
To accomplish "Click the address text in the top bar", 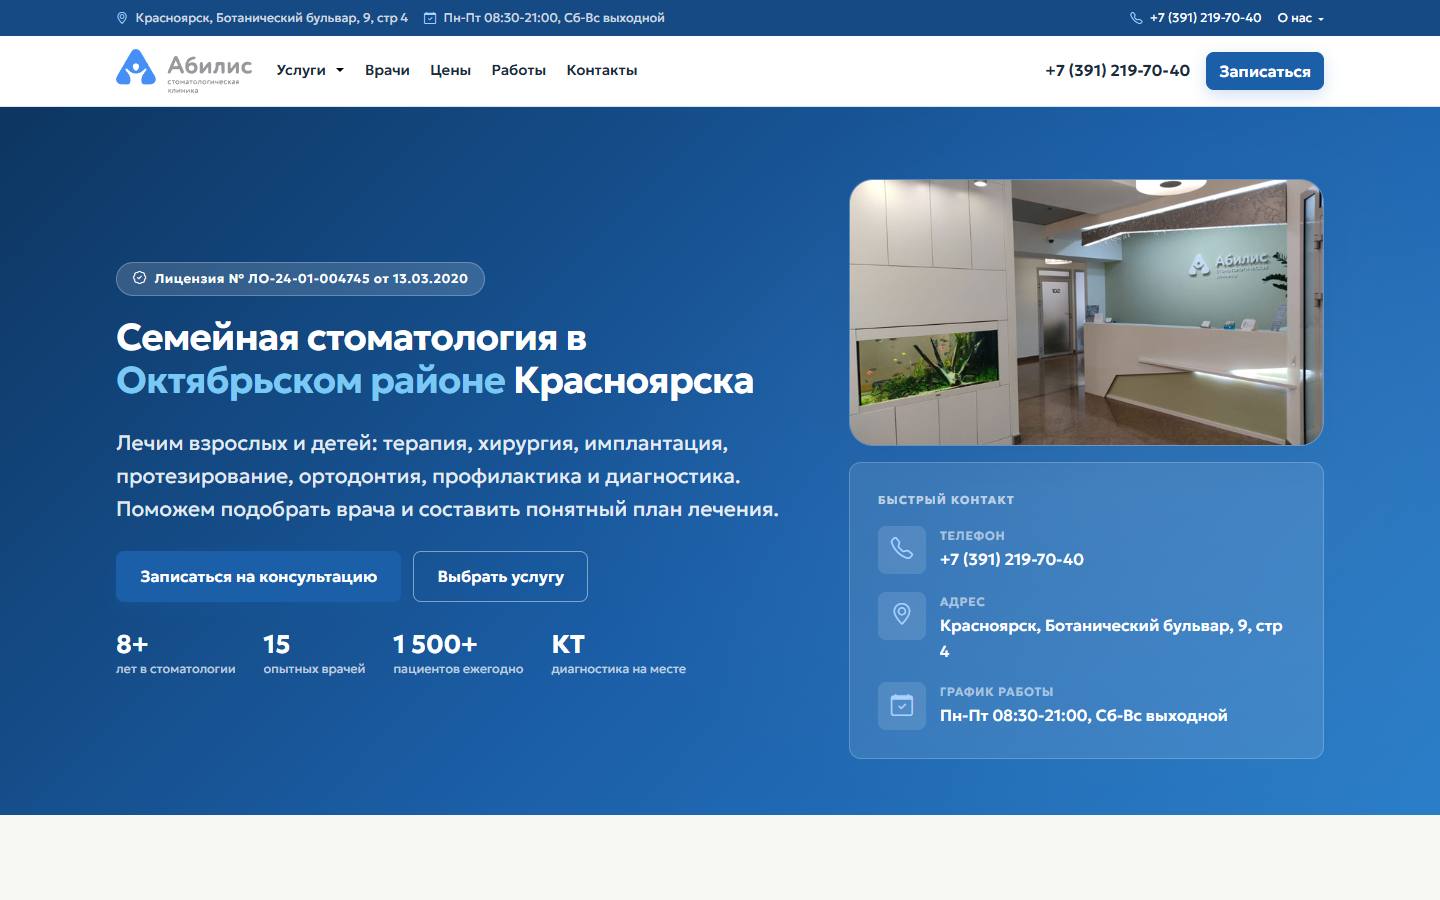I will pos(272,18).
